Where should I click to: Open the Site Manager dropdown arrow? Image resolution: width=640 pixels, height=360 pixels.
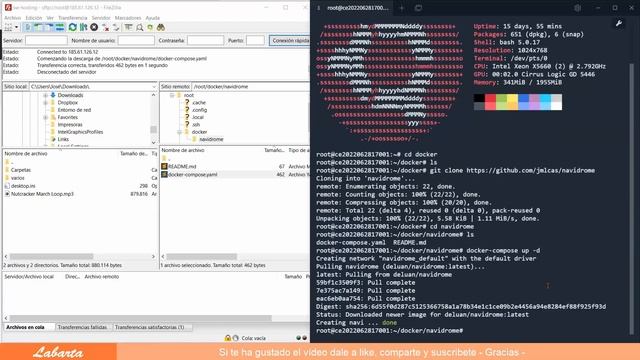click(x=16, y=27)
